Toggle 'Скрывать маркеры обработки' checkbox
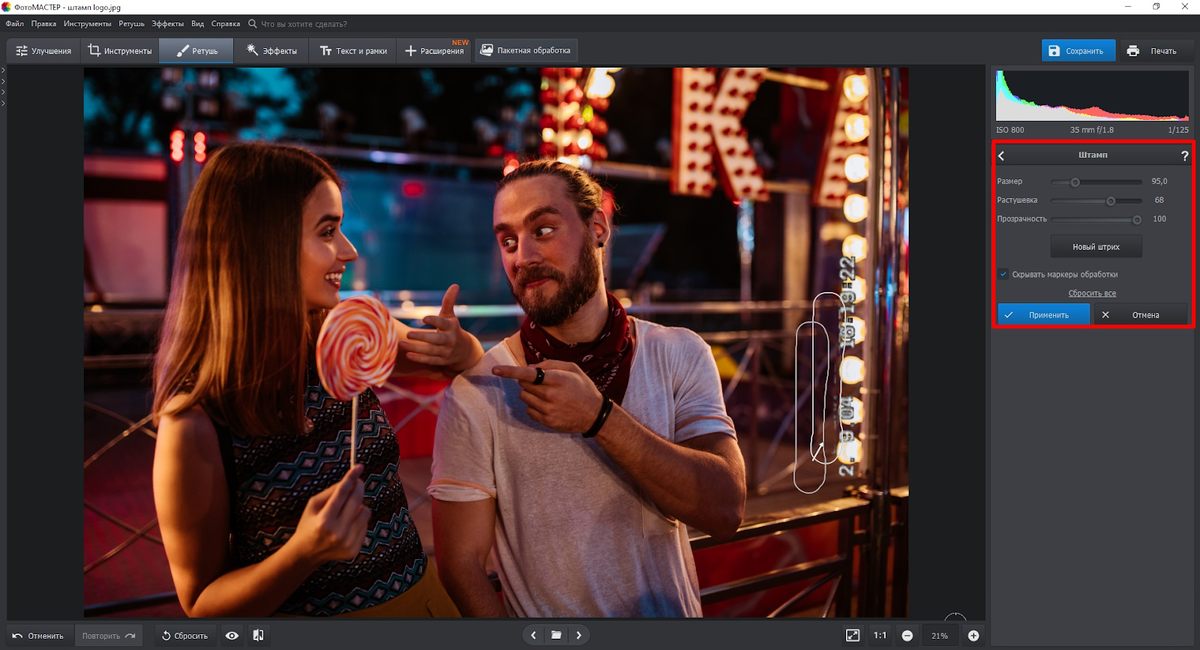The height and width of the screenshot is (650, 1200). (x=1003, y=274)
